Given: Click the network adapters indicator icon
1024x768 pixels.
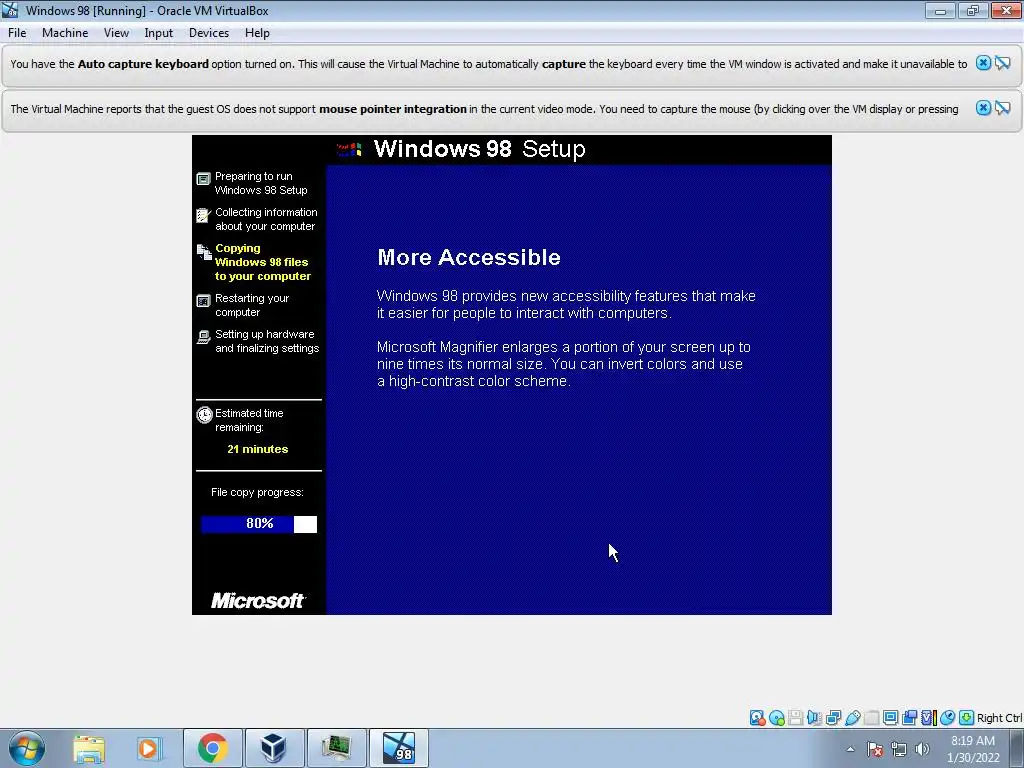Looking at the screenshot, I should click(x=833, y=718).
